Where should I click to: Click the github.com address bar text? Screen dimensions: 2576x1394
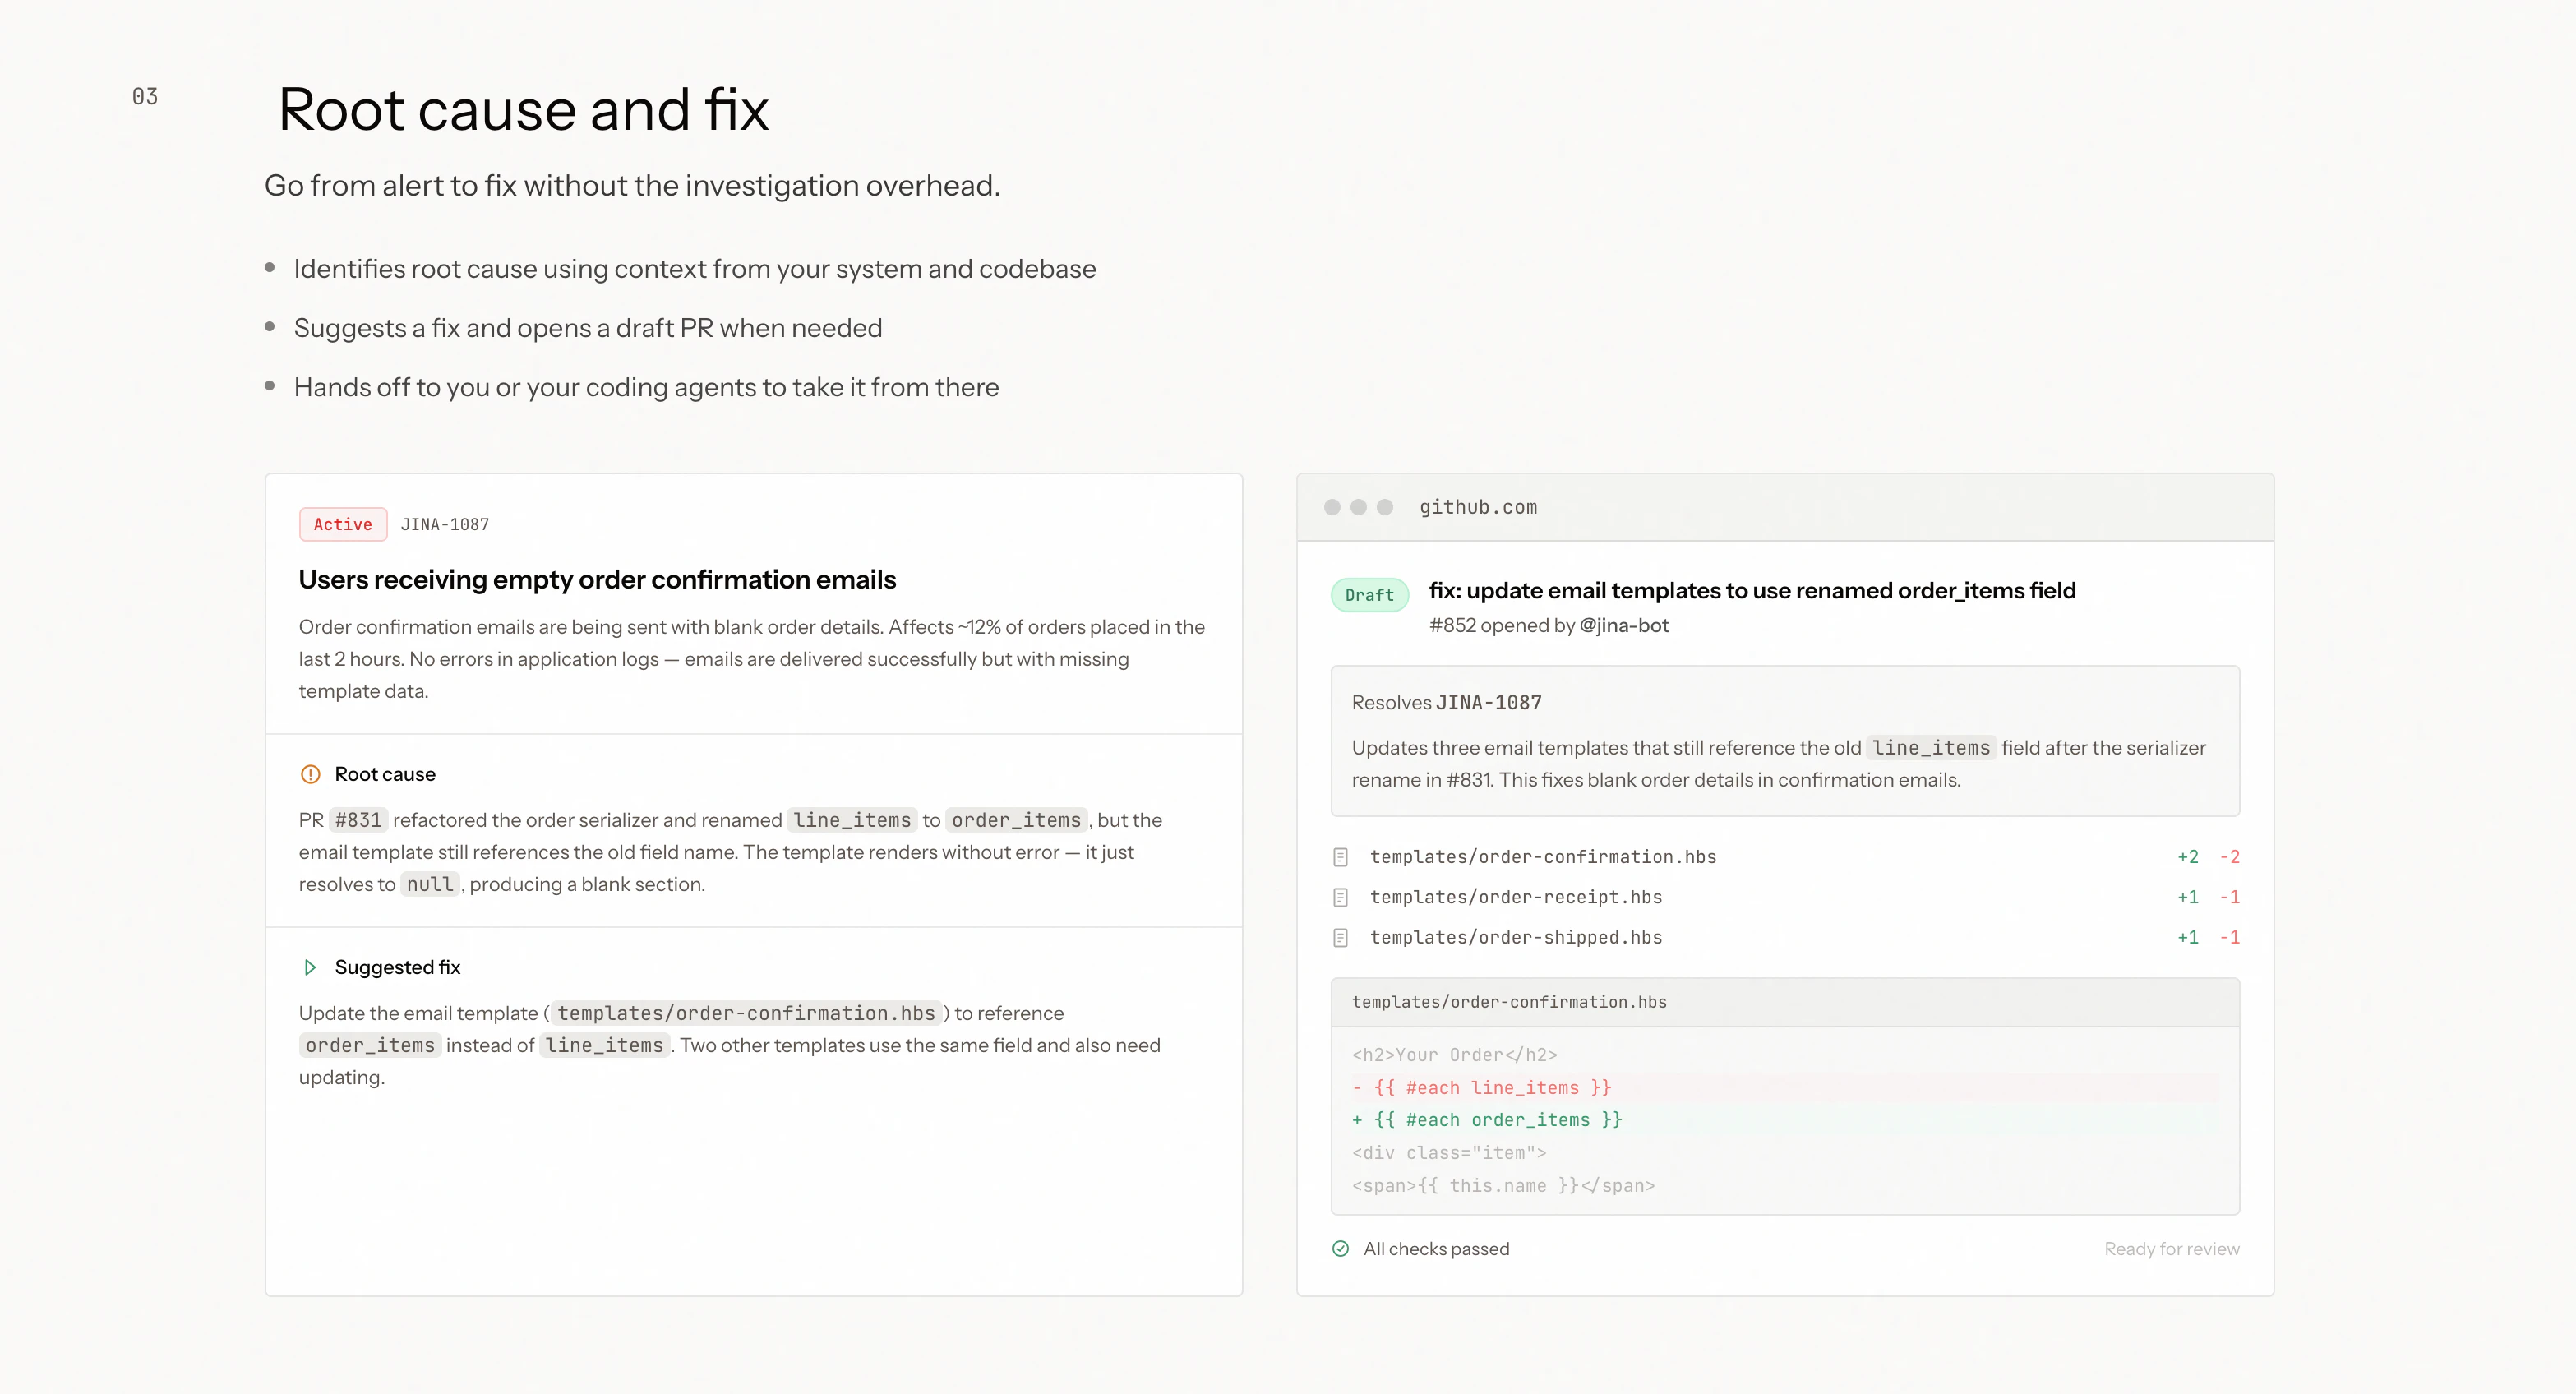pos(1478,507)
